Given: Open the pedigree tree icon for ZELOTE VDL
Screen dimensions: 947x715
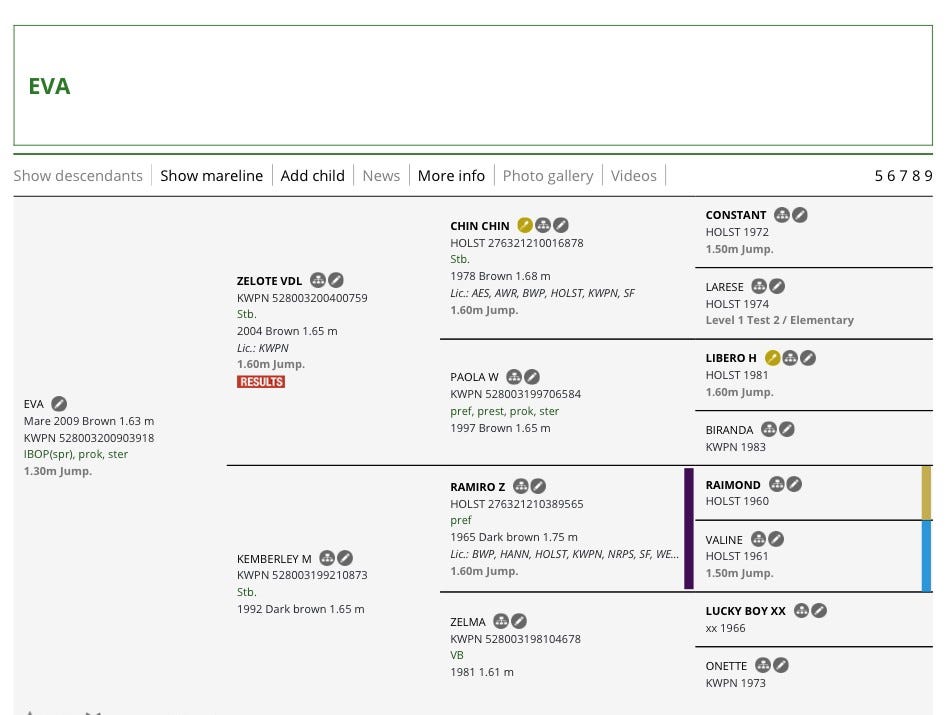Looking at the screenshot, I should coord(318,281).
